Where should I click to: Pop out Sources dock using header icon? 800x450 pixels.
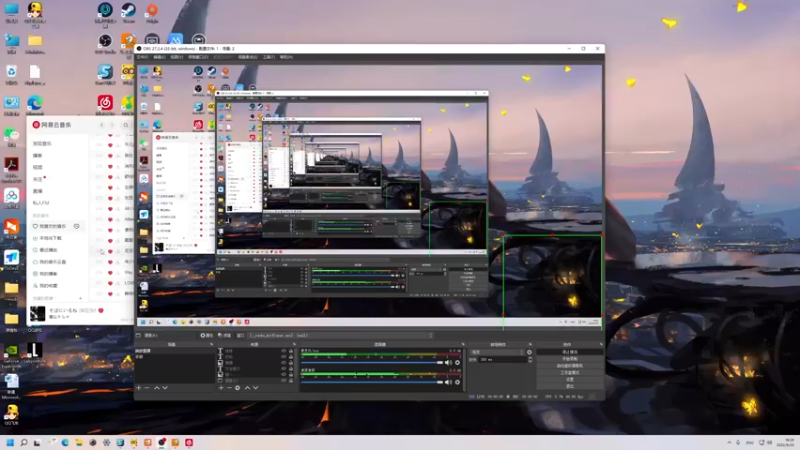294,344
